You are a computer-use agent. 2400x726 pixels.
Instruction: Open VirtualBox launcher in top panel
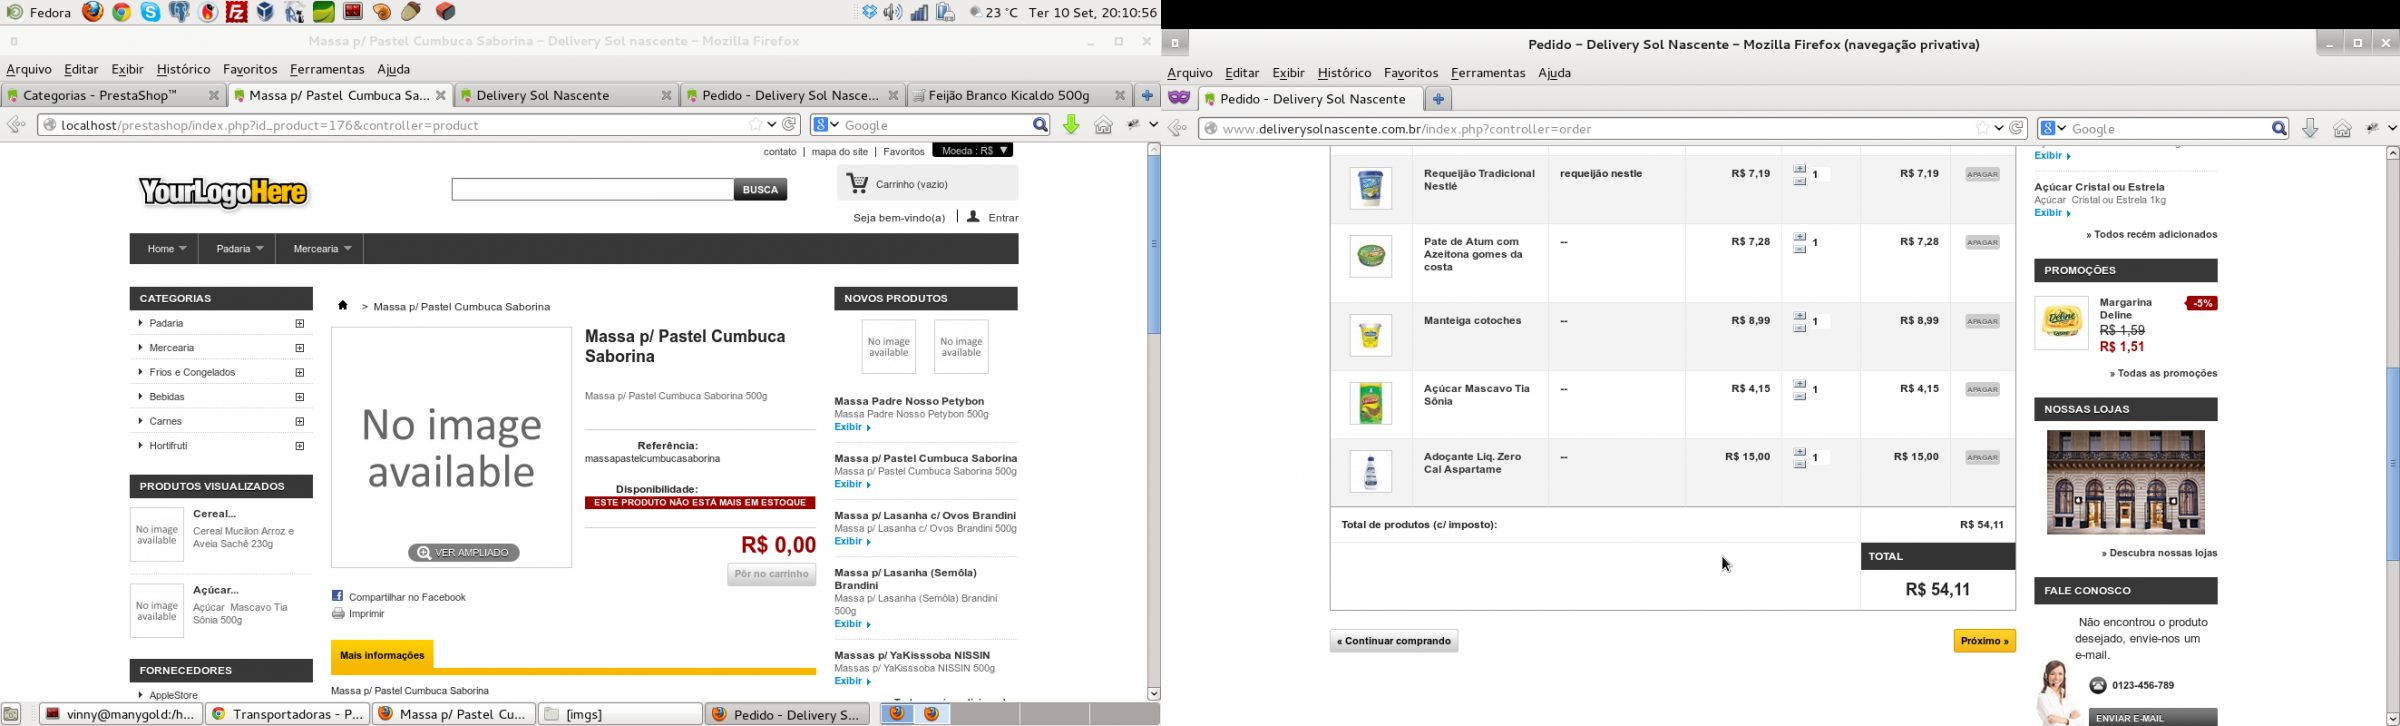click(265, 12)
